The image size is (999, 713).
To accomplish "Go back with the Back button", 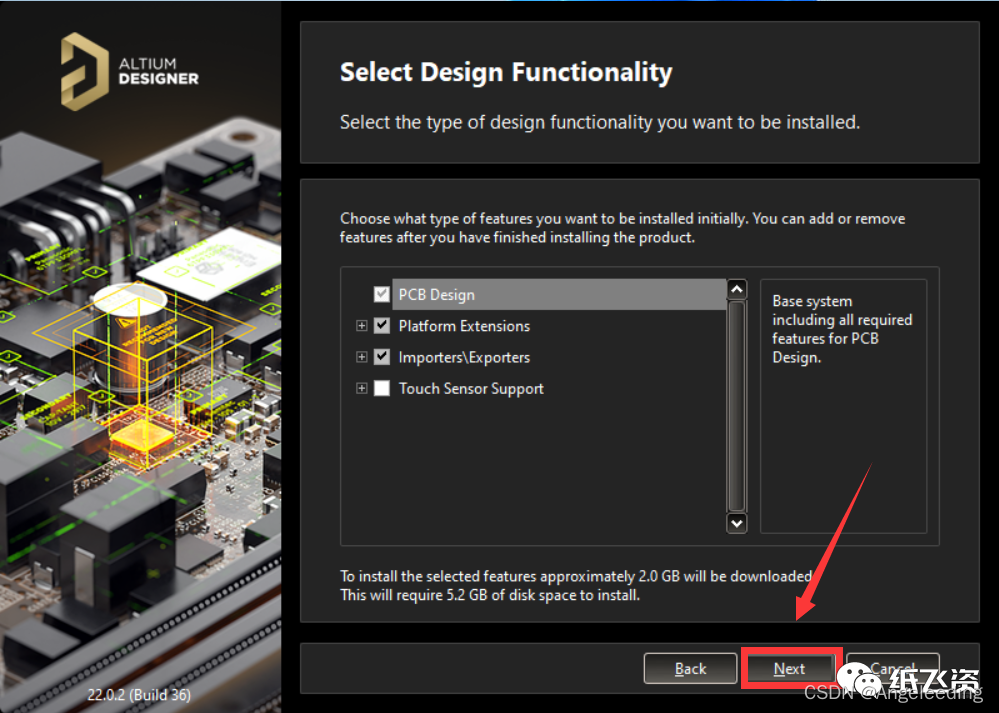I will coord(690,669).
